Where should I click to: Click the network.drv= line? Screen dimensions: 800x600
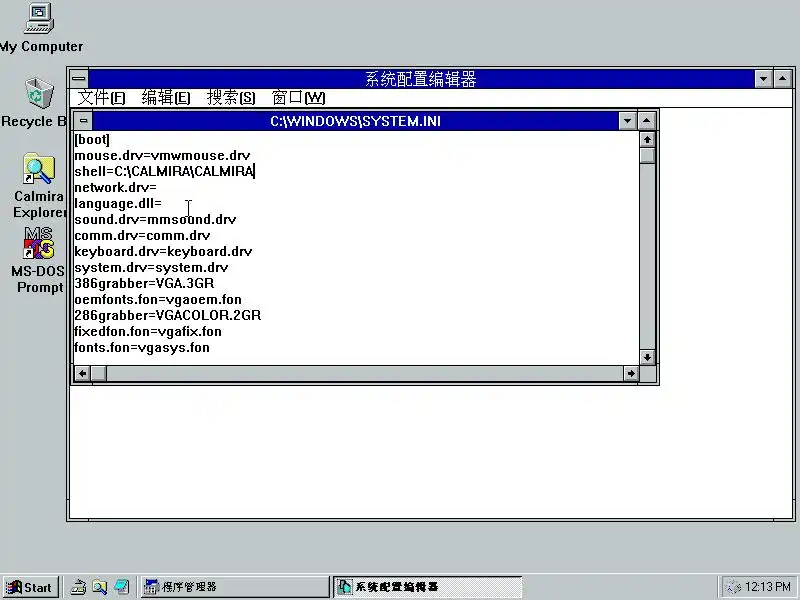click(115, 187)
